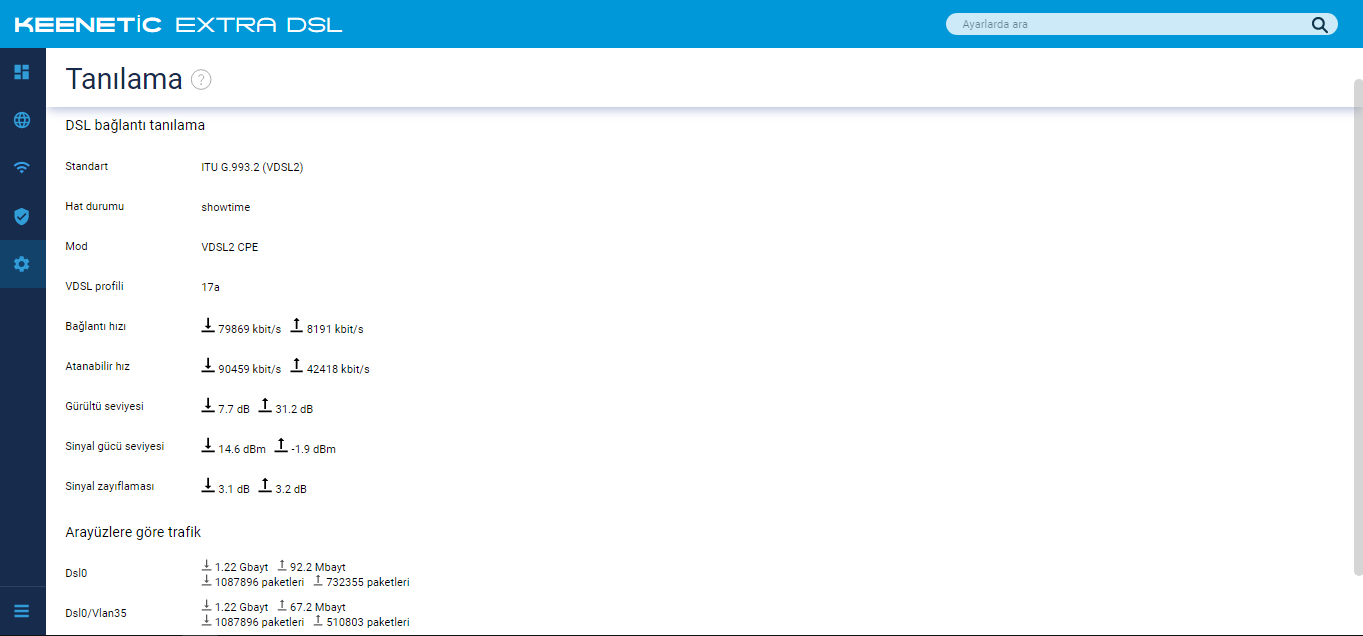Click the 'Gürültü seviyesi' label
This screenshot has height=636, width=1363.
click(104, 406)
